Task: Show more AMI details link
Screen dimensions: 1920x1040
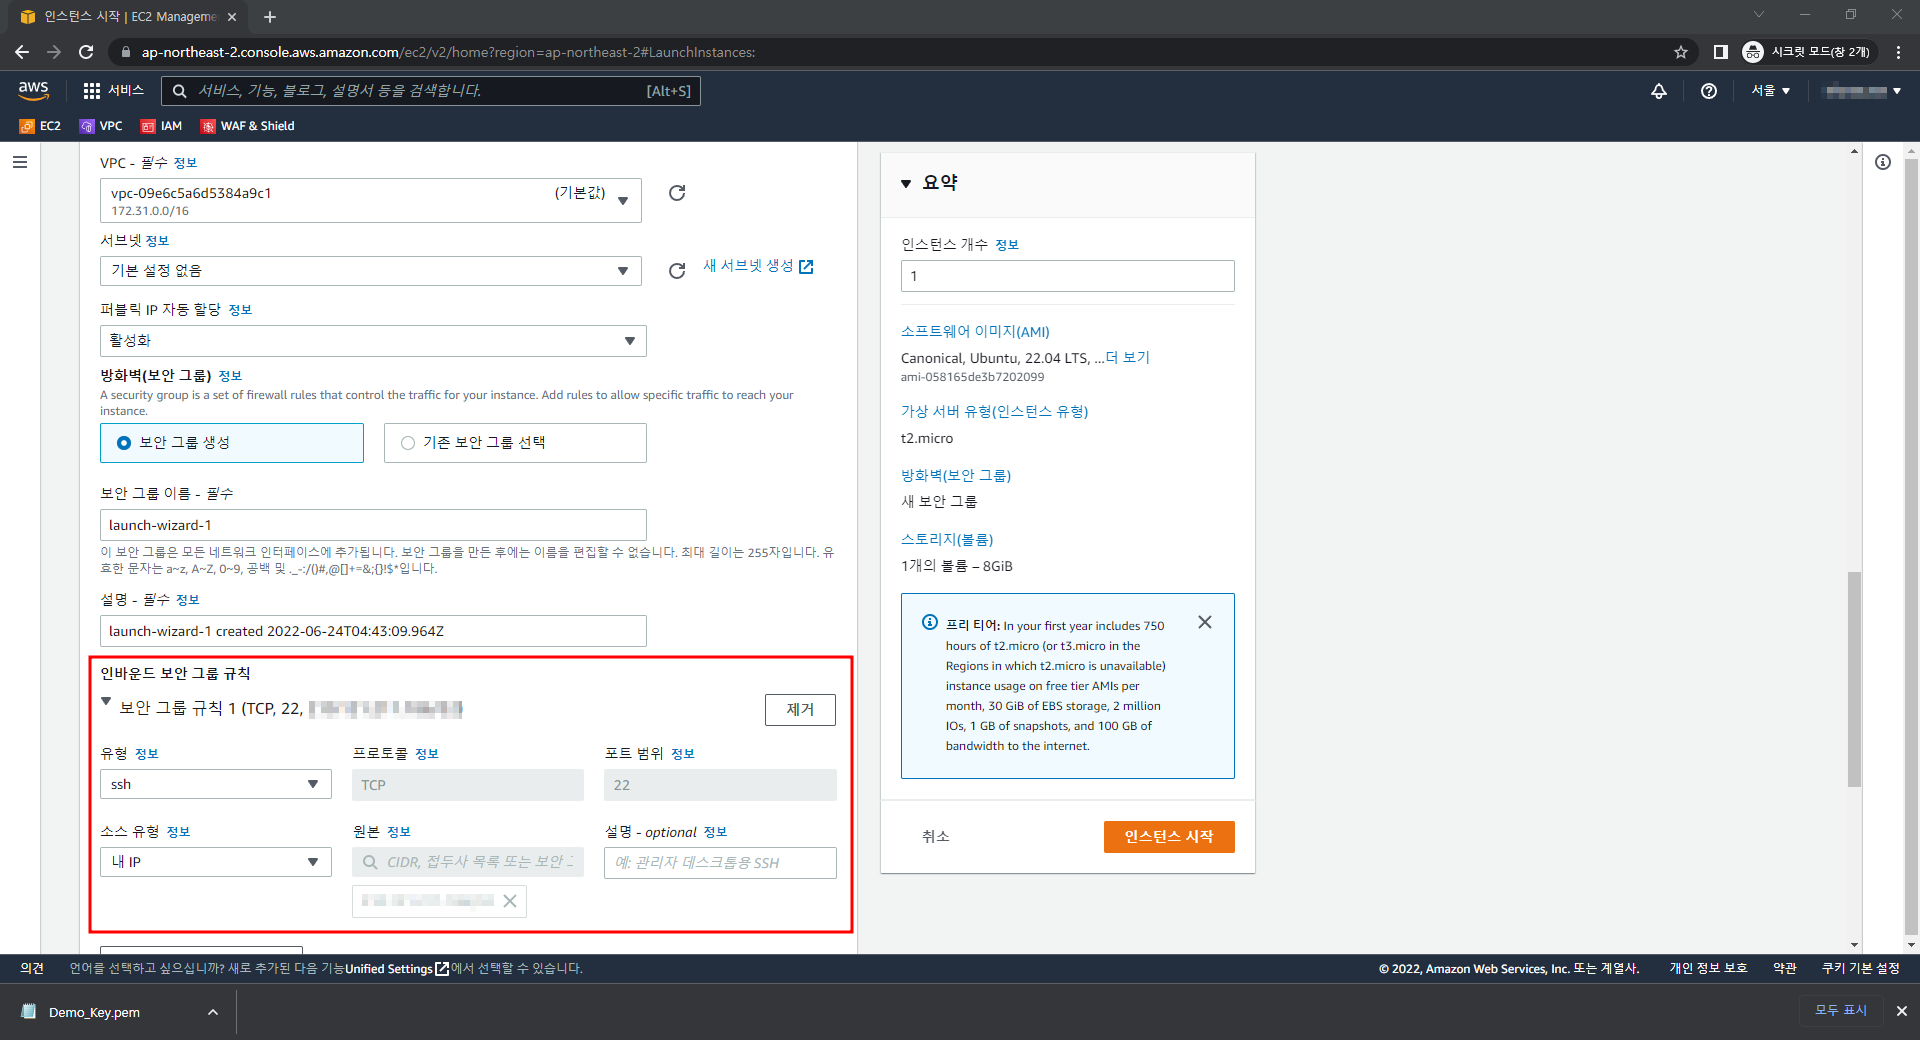Action: (1127, 358)
